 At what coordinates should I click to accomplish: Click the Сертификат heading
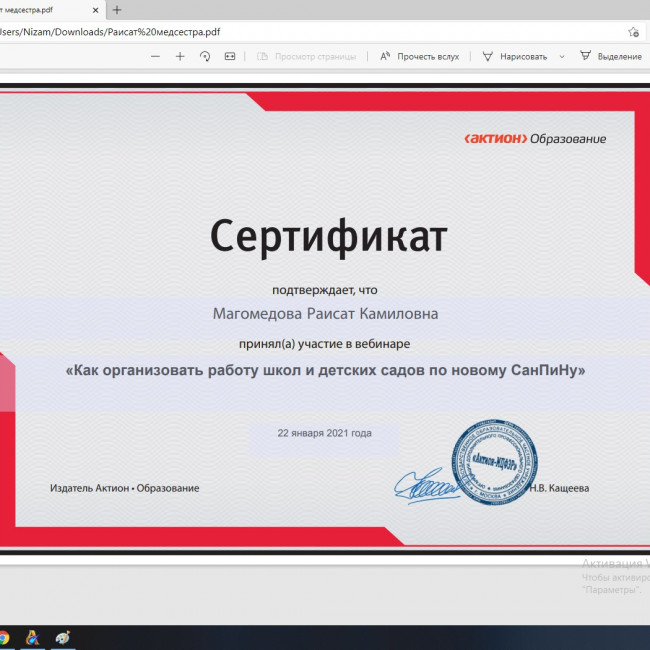tap(328, 237)
